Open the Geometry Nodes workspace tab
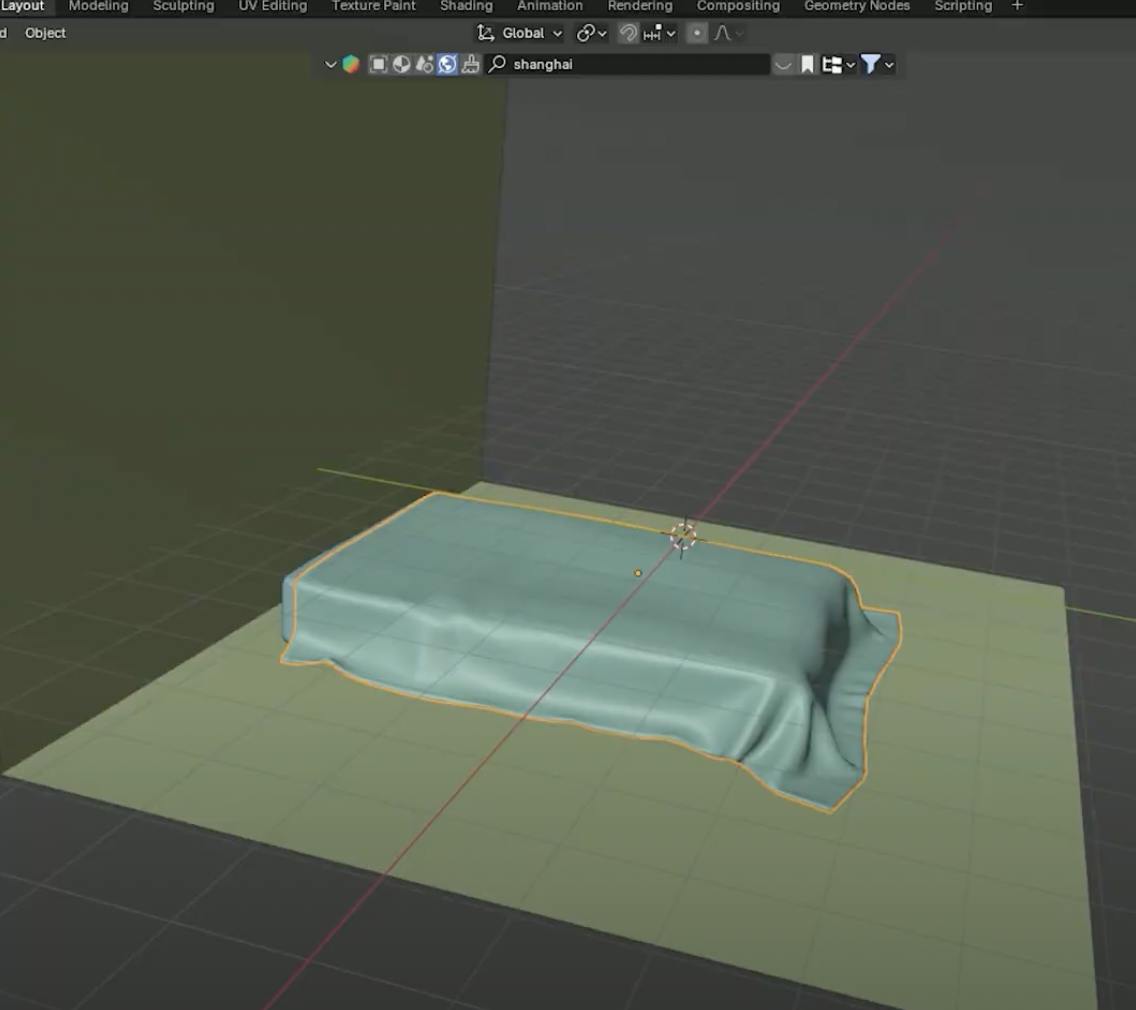The width and height of the screenshot is (1136, 1010). [x=857, y=7]
